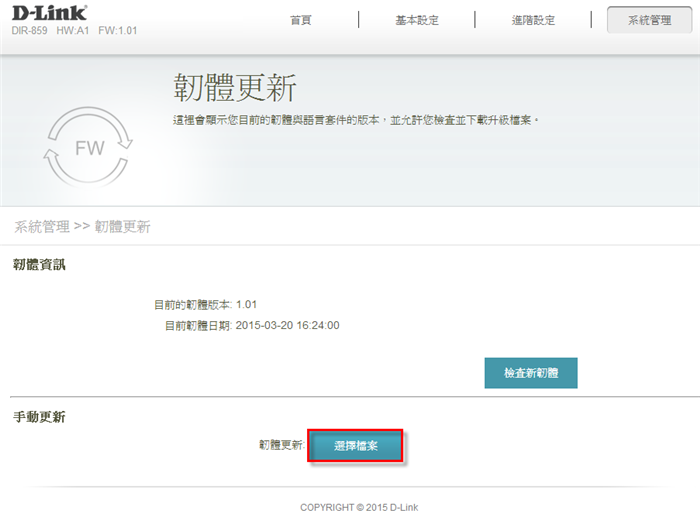Click the 手動更新 section header
700x513 pixels.
click(x=39, y=417)
